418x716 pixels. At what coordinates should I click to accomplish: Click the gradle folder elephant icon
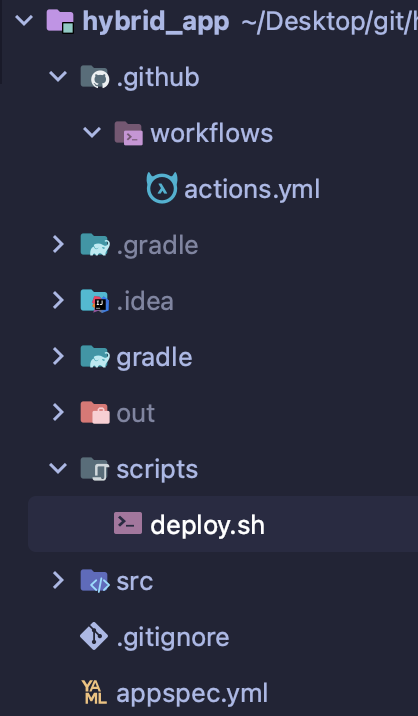click(x=95, y=357)
